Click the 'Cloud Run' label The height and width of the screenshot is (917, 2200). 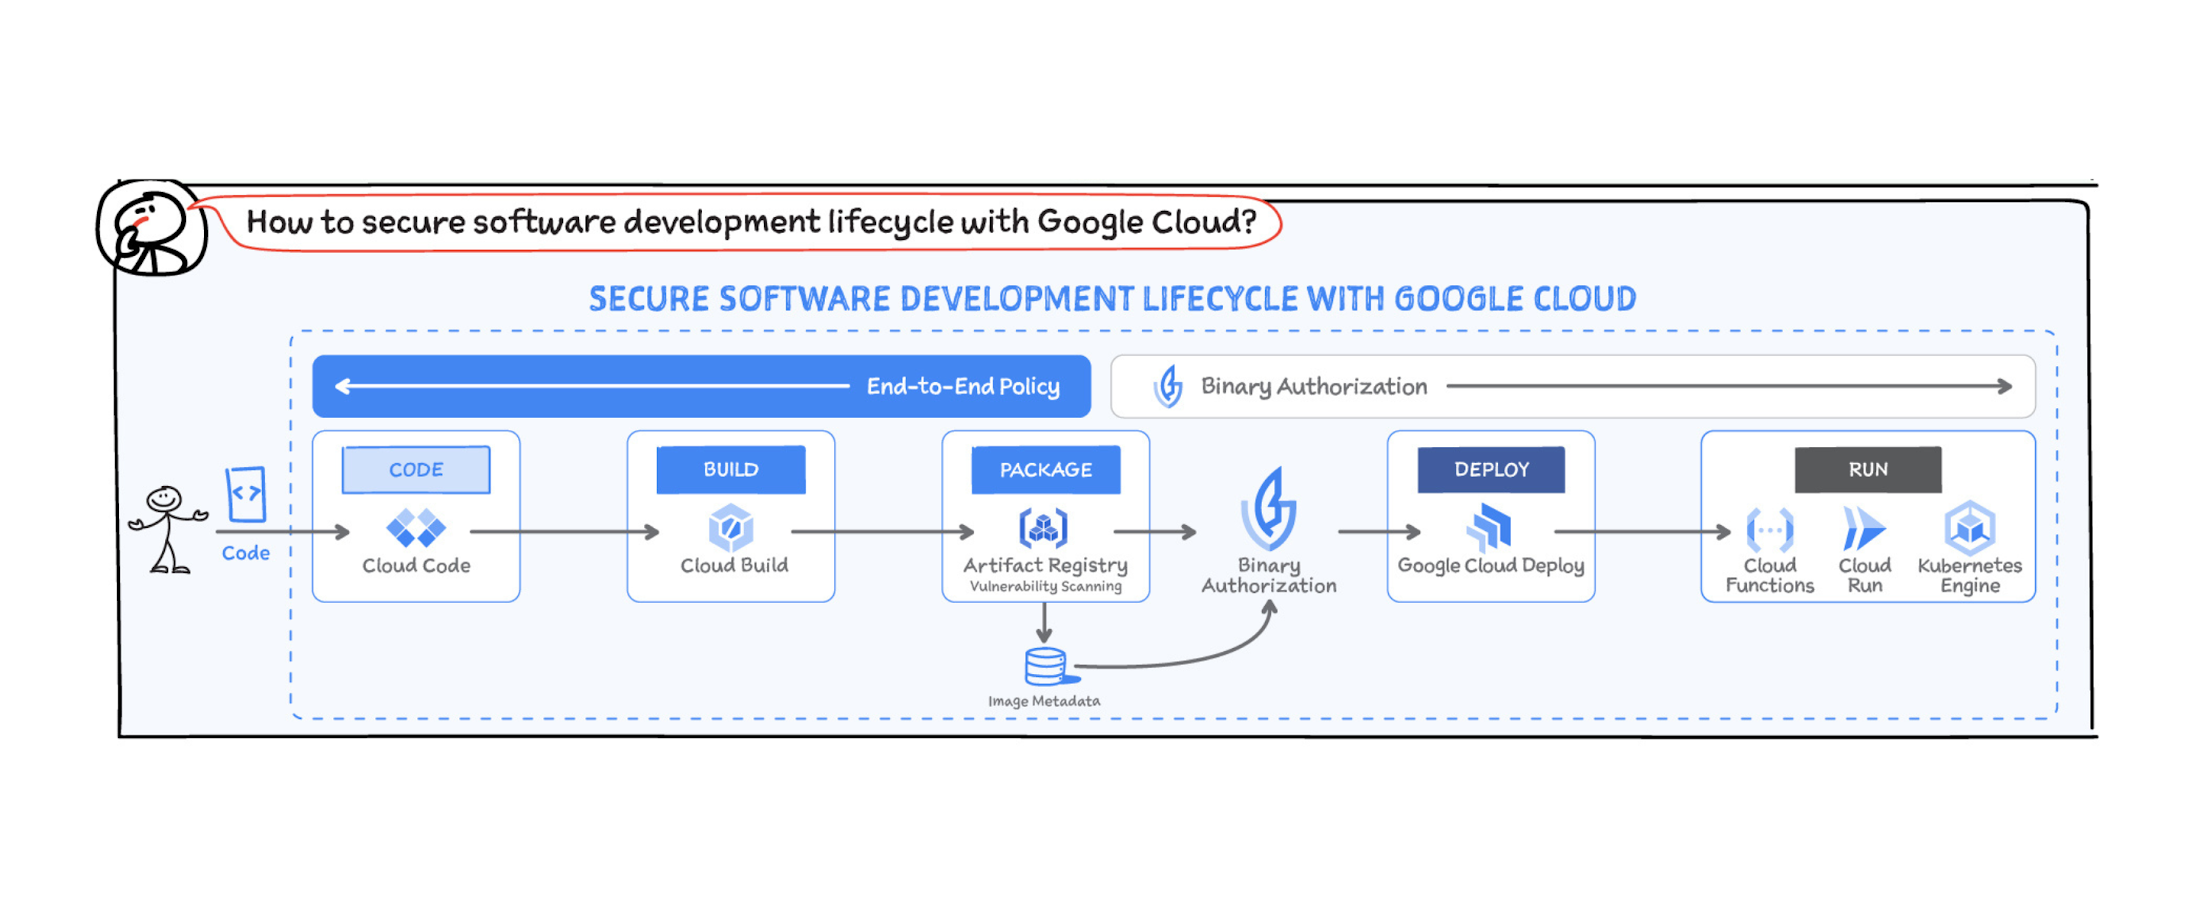(1864, 575)
